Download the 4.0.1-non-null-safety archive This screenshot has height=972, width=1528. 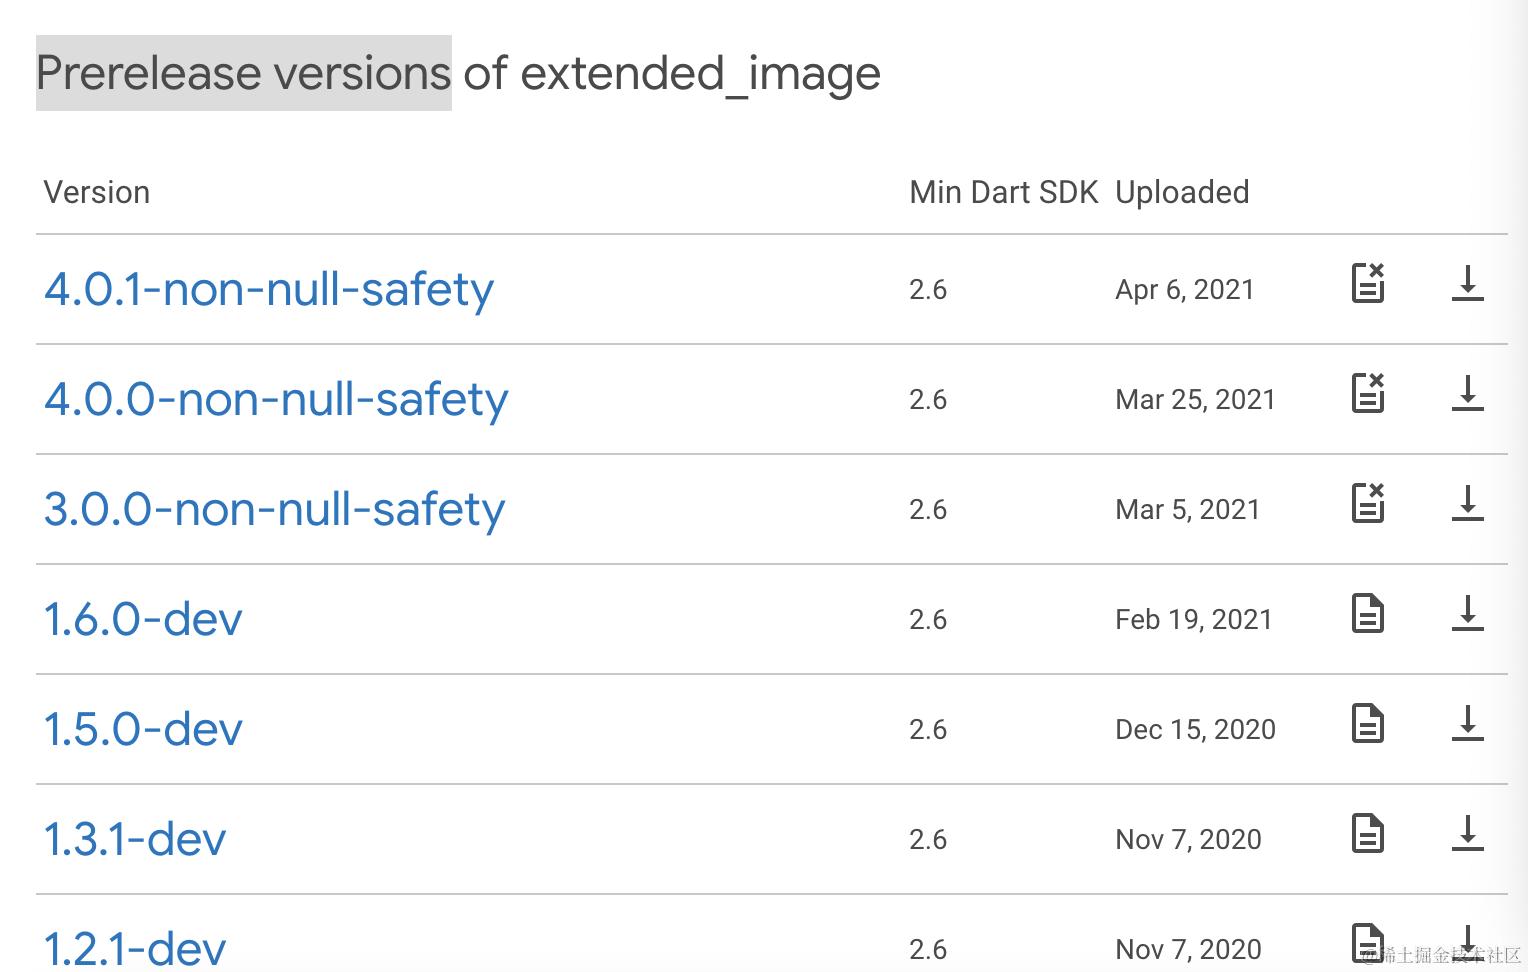point(1467,283)
